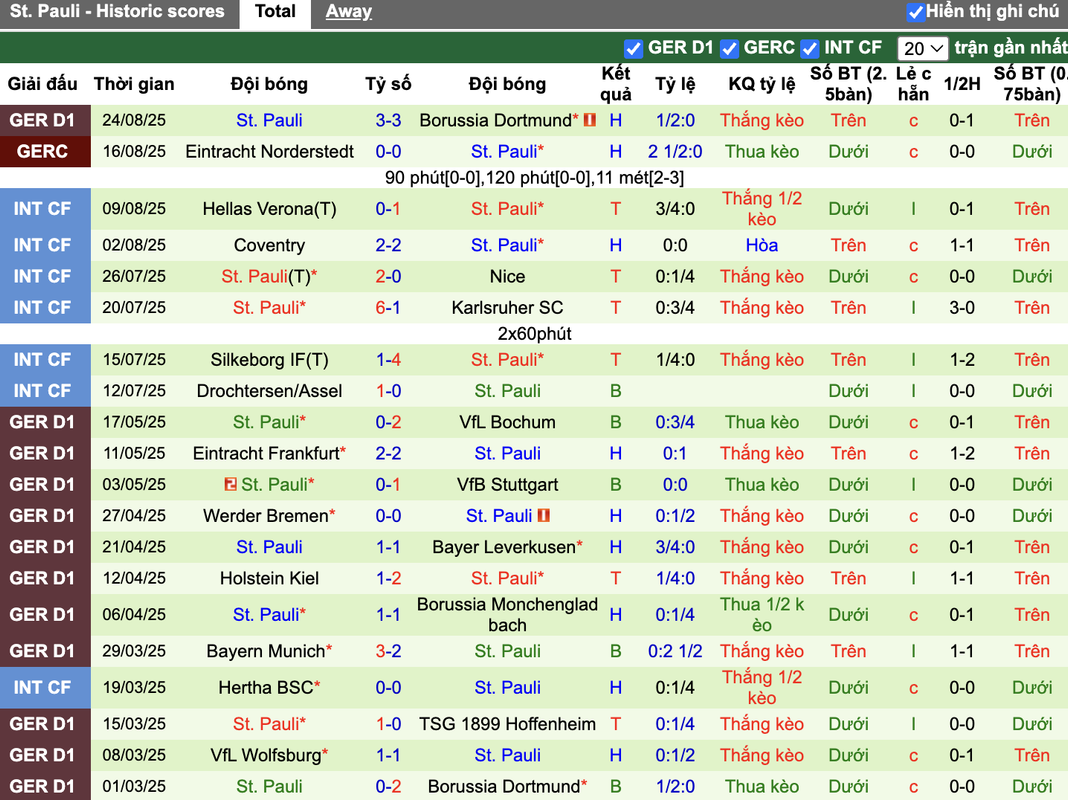This screenshot has width=1068, height=800.
Task: Open Hellas Verona(T) team link
Action: [269, 209]
